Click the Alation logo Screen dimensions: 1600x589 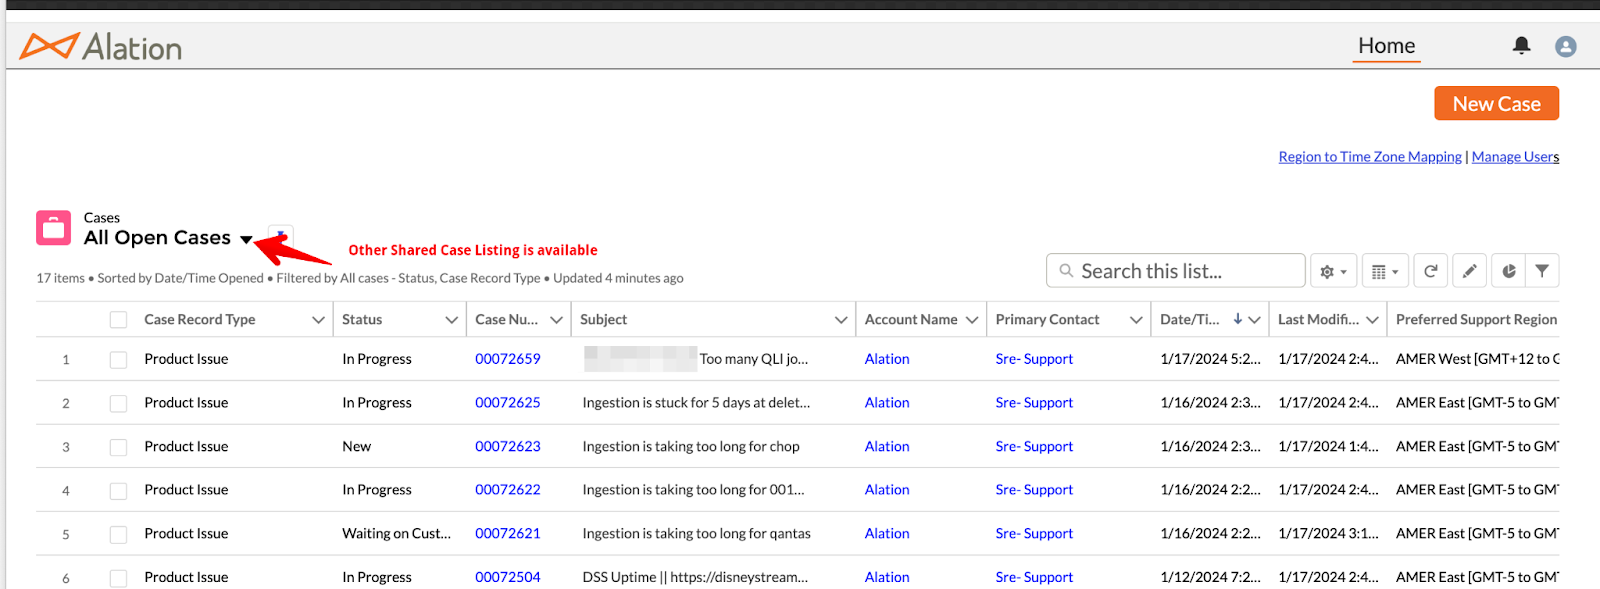[100, 46]
